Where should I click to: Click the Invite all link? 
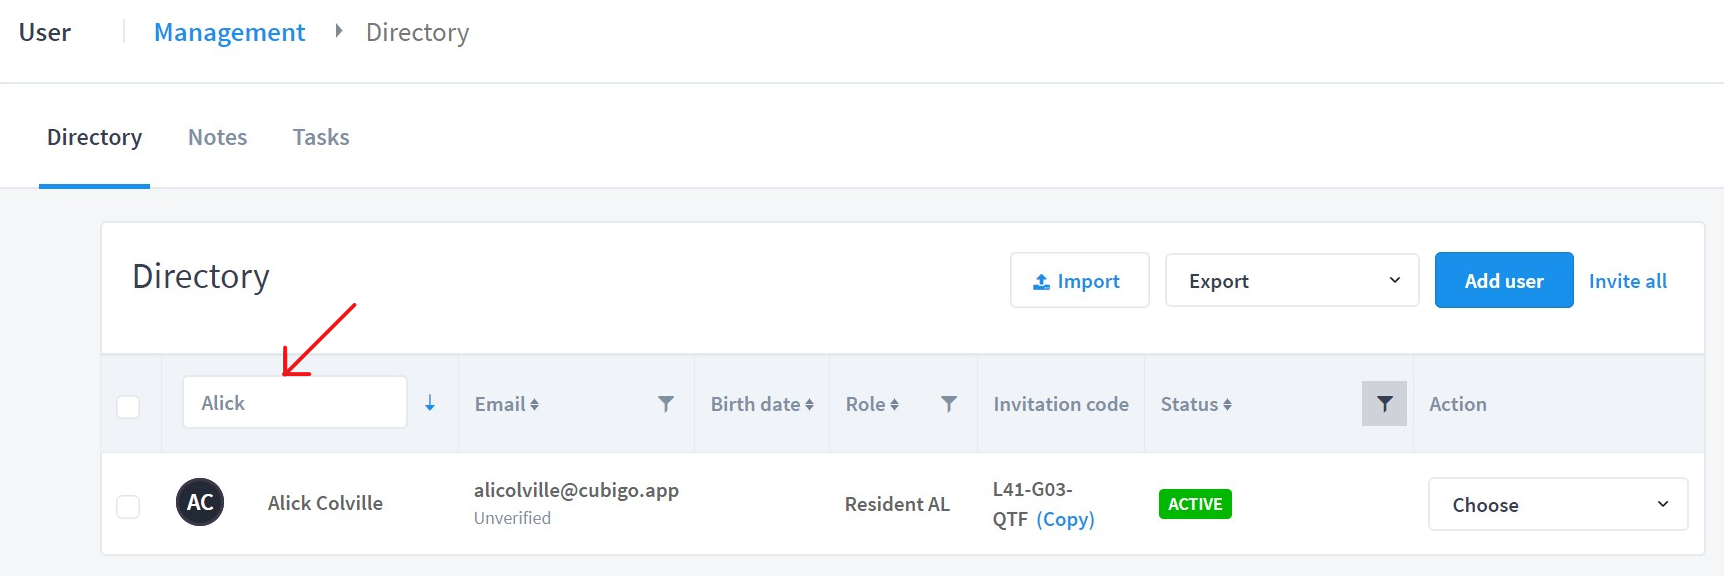(1628, 281)
